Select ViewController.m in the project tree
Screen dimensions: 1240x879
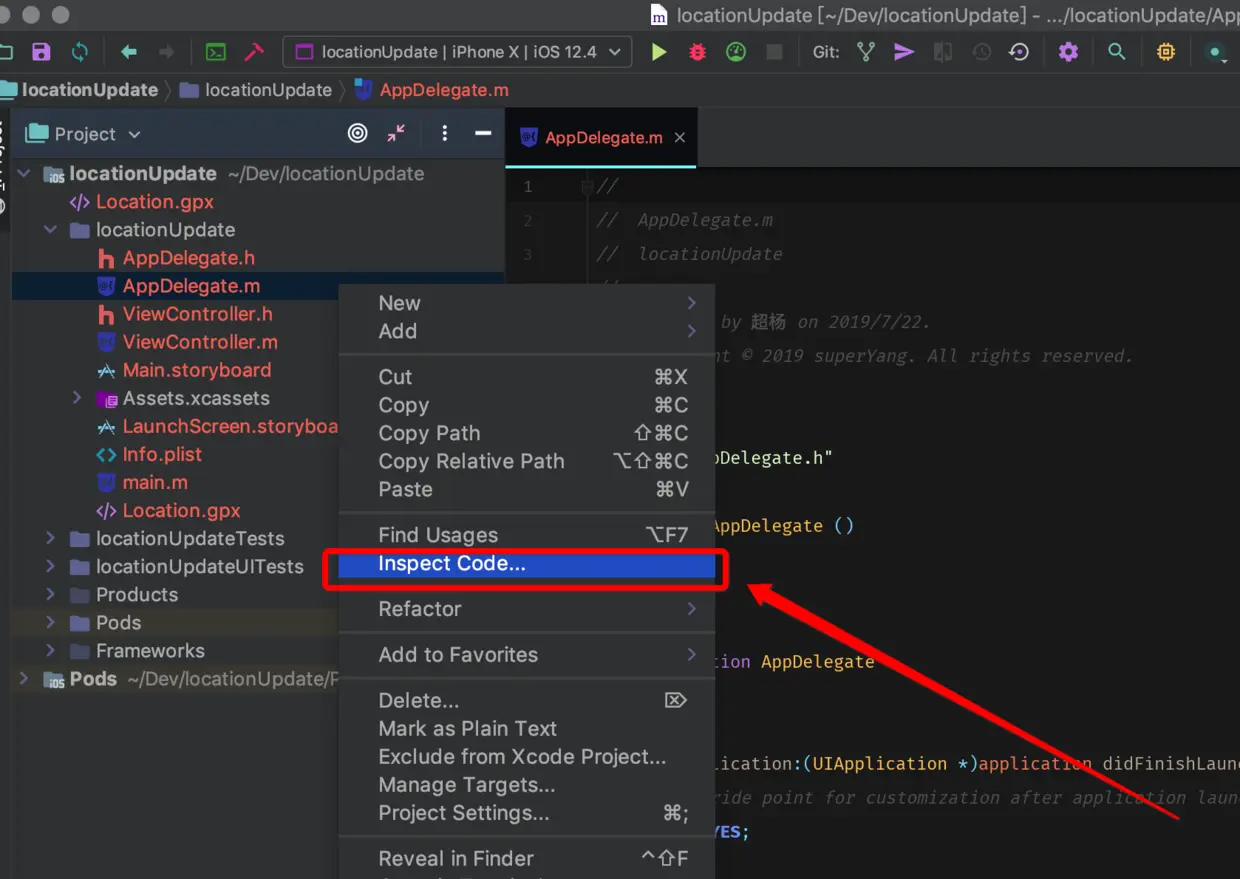click(200, 342)
